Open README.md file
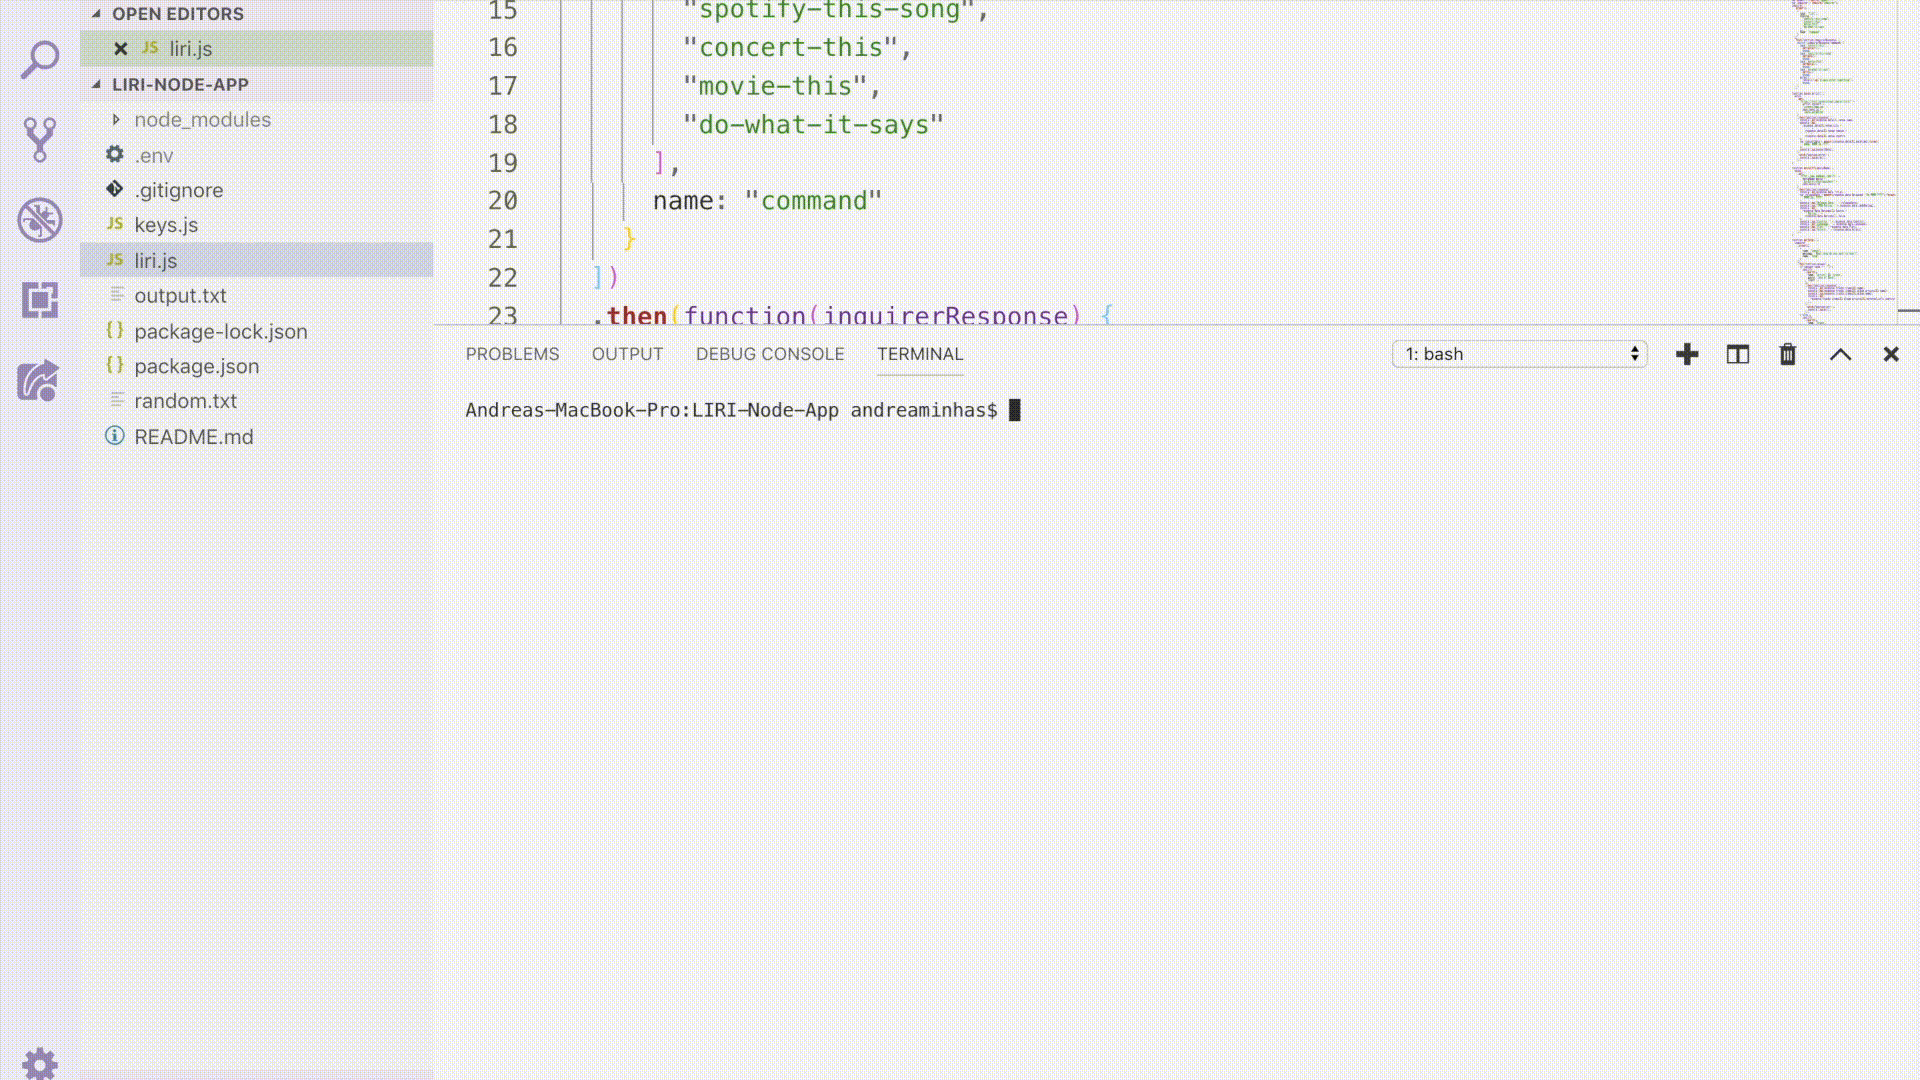Image resolution: width=1920 pixels, height=1080 pixels. click(193, 437)
